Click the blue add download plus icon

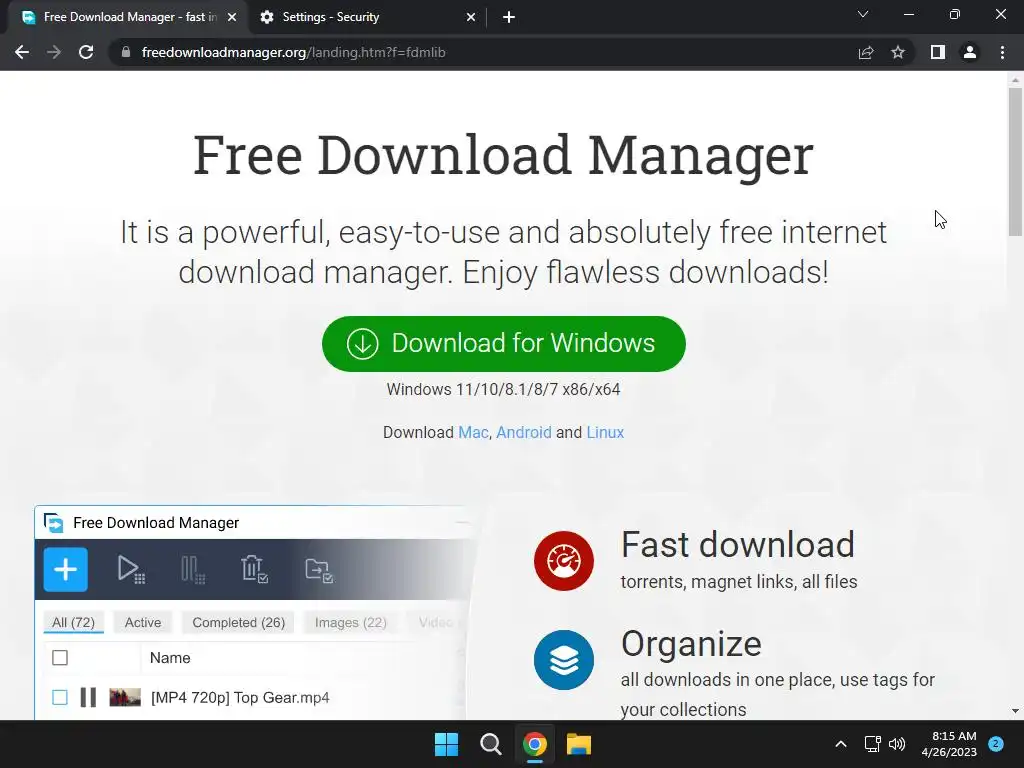pos(65,569)
